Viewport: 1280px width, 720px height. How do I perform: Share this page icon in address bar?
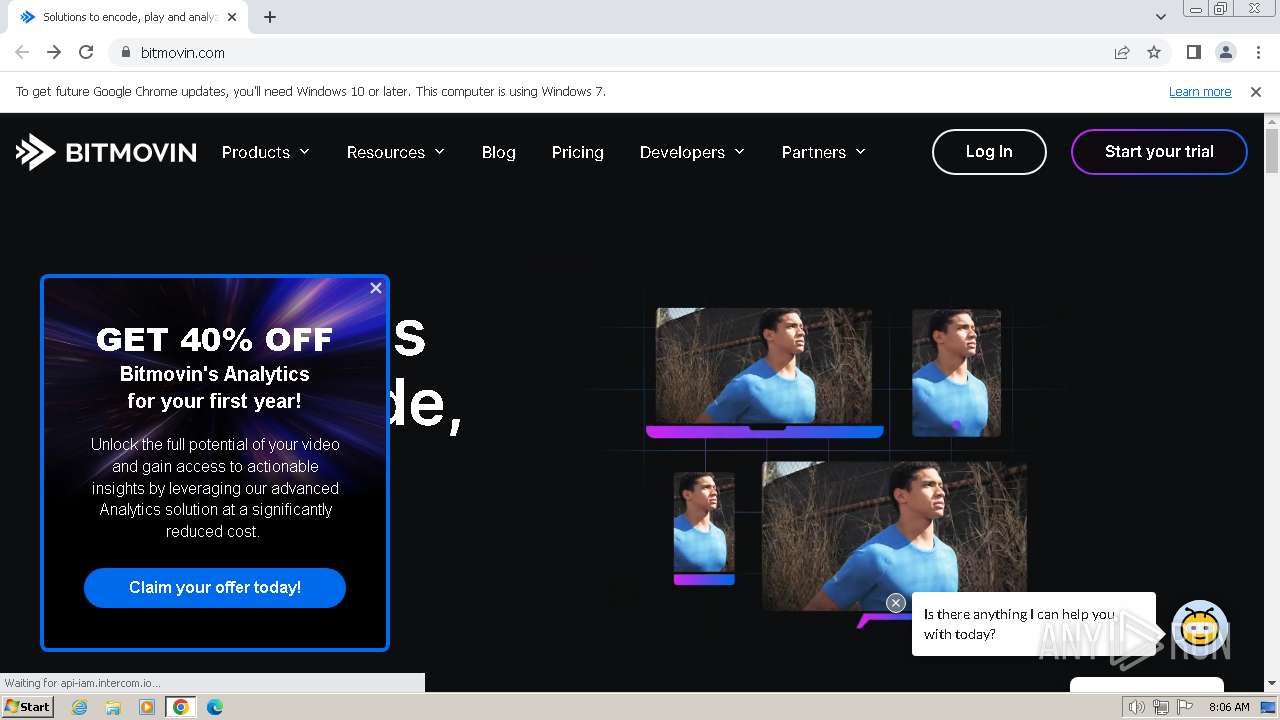point(1122,53)
